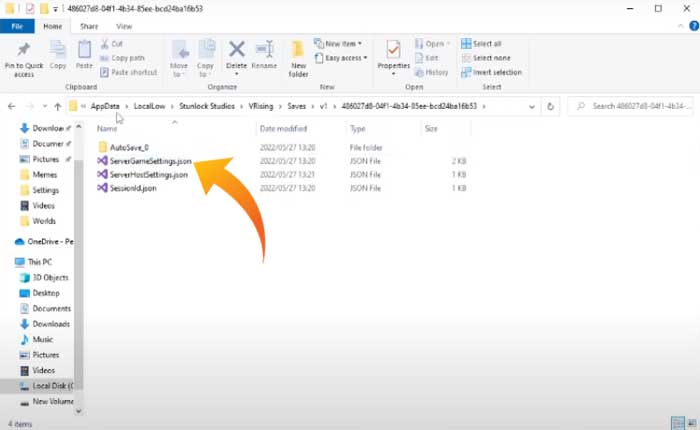The height and width of the screenshot is (430, 700).
Task: Click the Rename icon in ribbon
Action: click(264, 53)
